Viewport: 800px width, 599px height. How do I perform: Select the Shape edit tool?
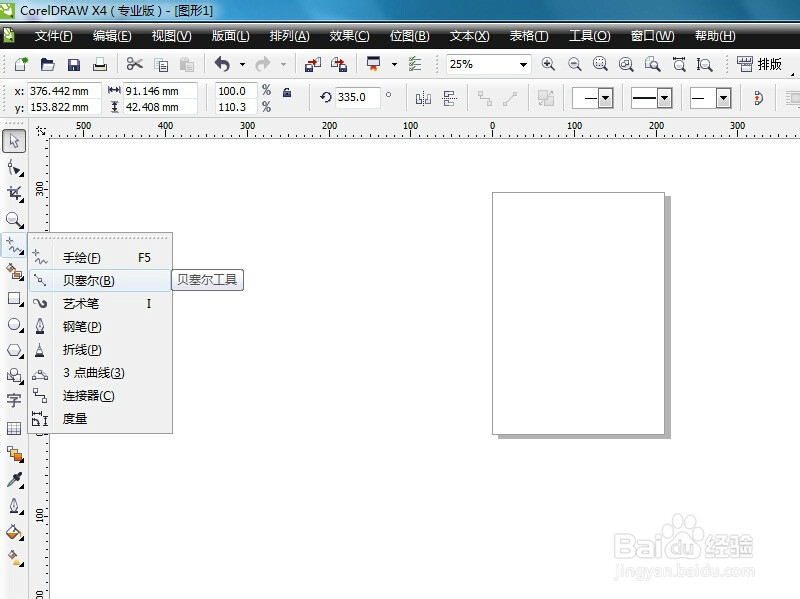coord(14,167)
